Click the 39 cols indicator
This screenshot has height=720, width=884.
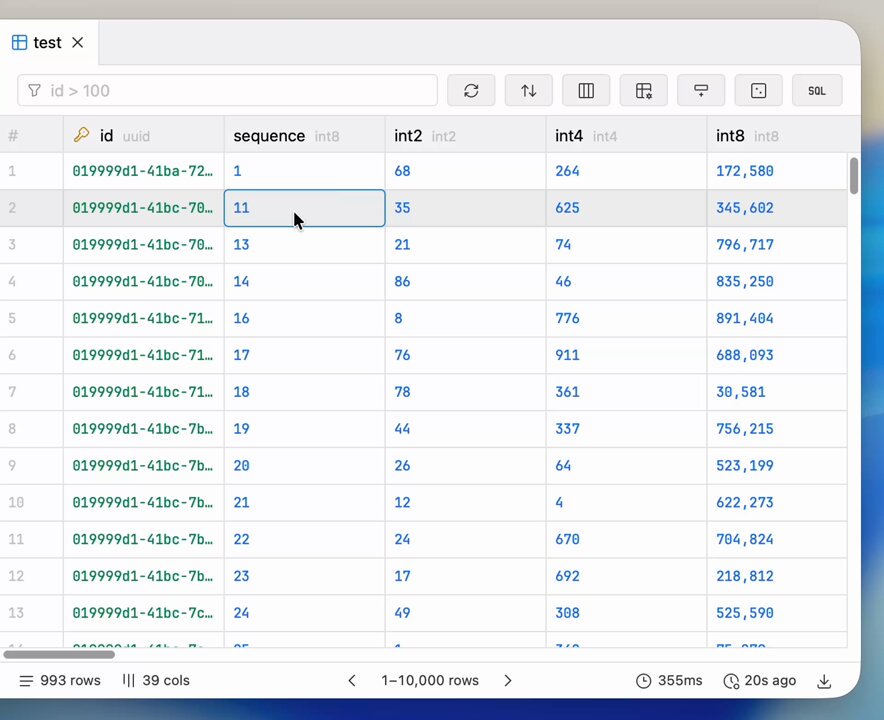pyautogui.click(x=156, y=681)
